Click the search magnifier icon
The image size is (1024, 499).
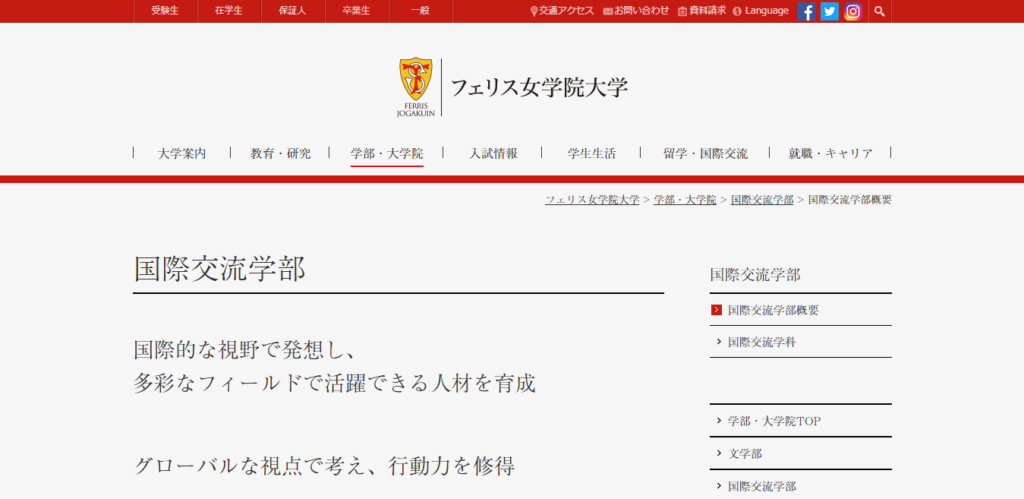(879, 11)
